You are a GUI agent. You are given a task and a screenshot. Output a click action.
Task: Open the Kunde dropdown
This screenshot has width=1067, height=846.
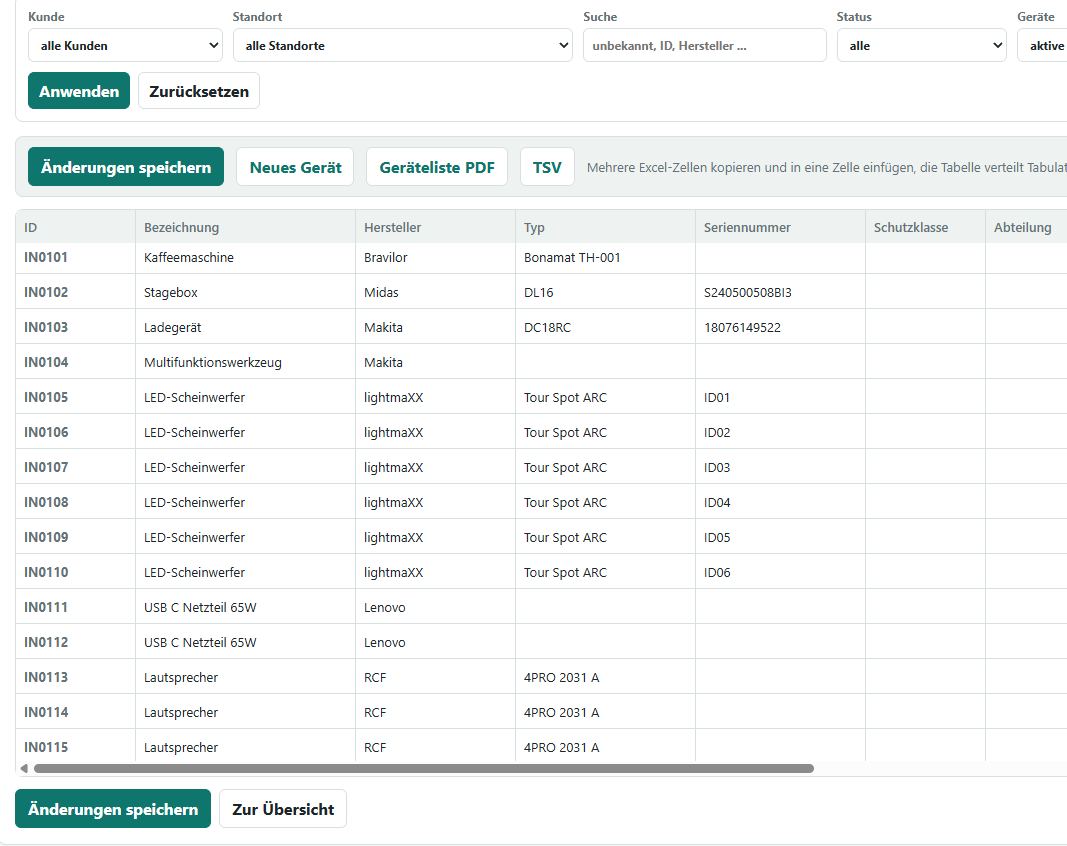coord(125,46)
